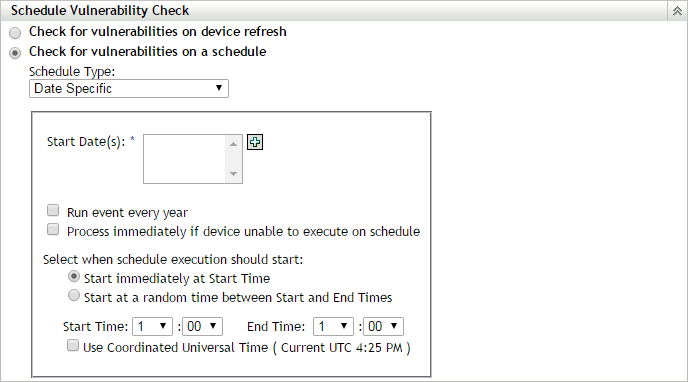Enable Use Coordinated Universal Time checkbox
Image resolution: width=688 pixels, height=382 pixels.
(73, 345)
